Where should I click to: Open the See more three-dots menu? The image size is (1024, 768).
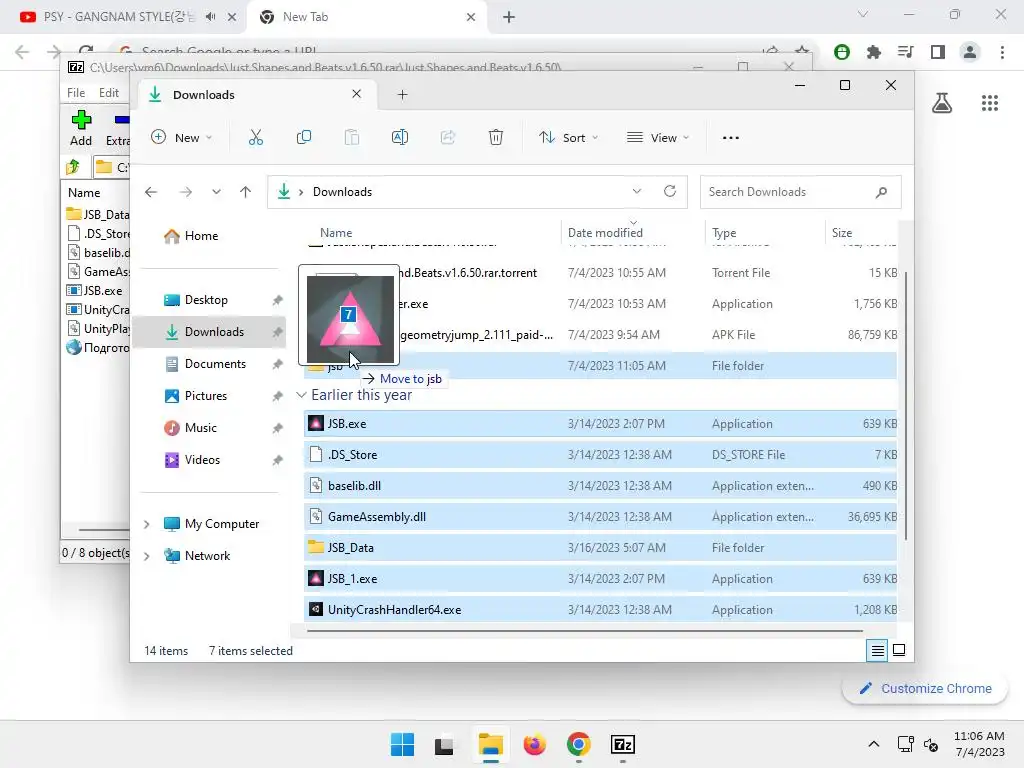[731, 138]
